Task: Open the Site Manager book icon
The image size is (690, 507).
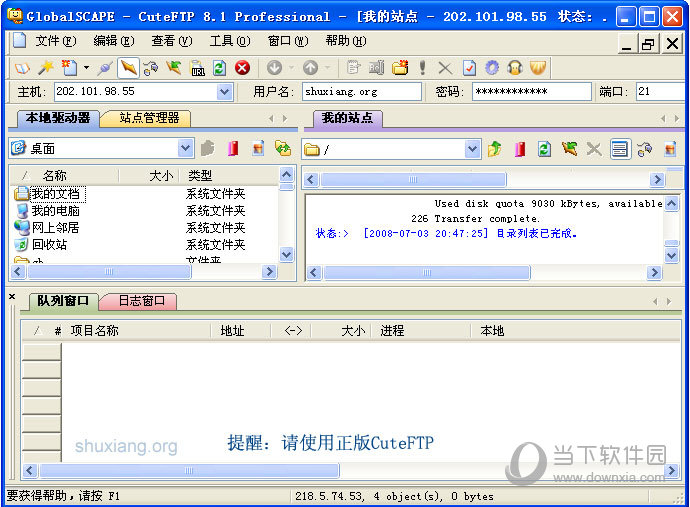Action: (22, 68)
